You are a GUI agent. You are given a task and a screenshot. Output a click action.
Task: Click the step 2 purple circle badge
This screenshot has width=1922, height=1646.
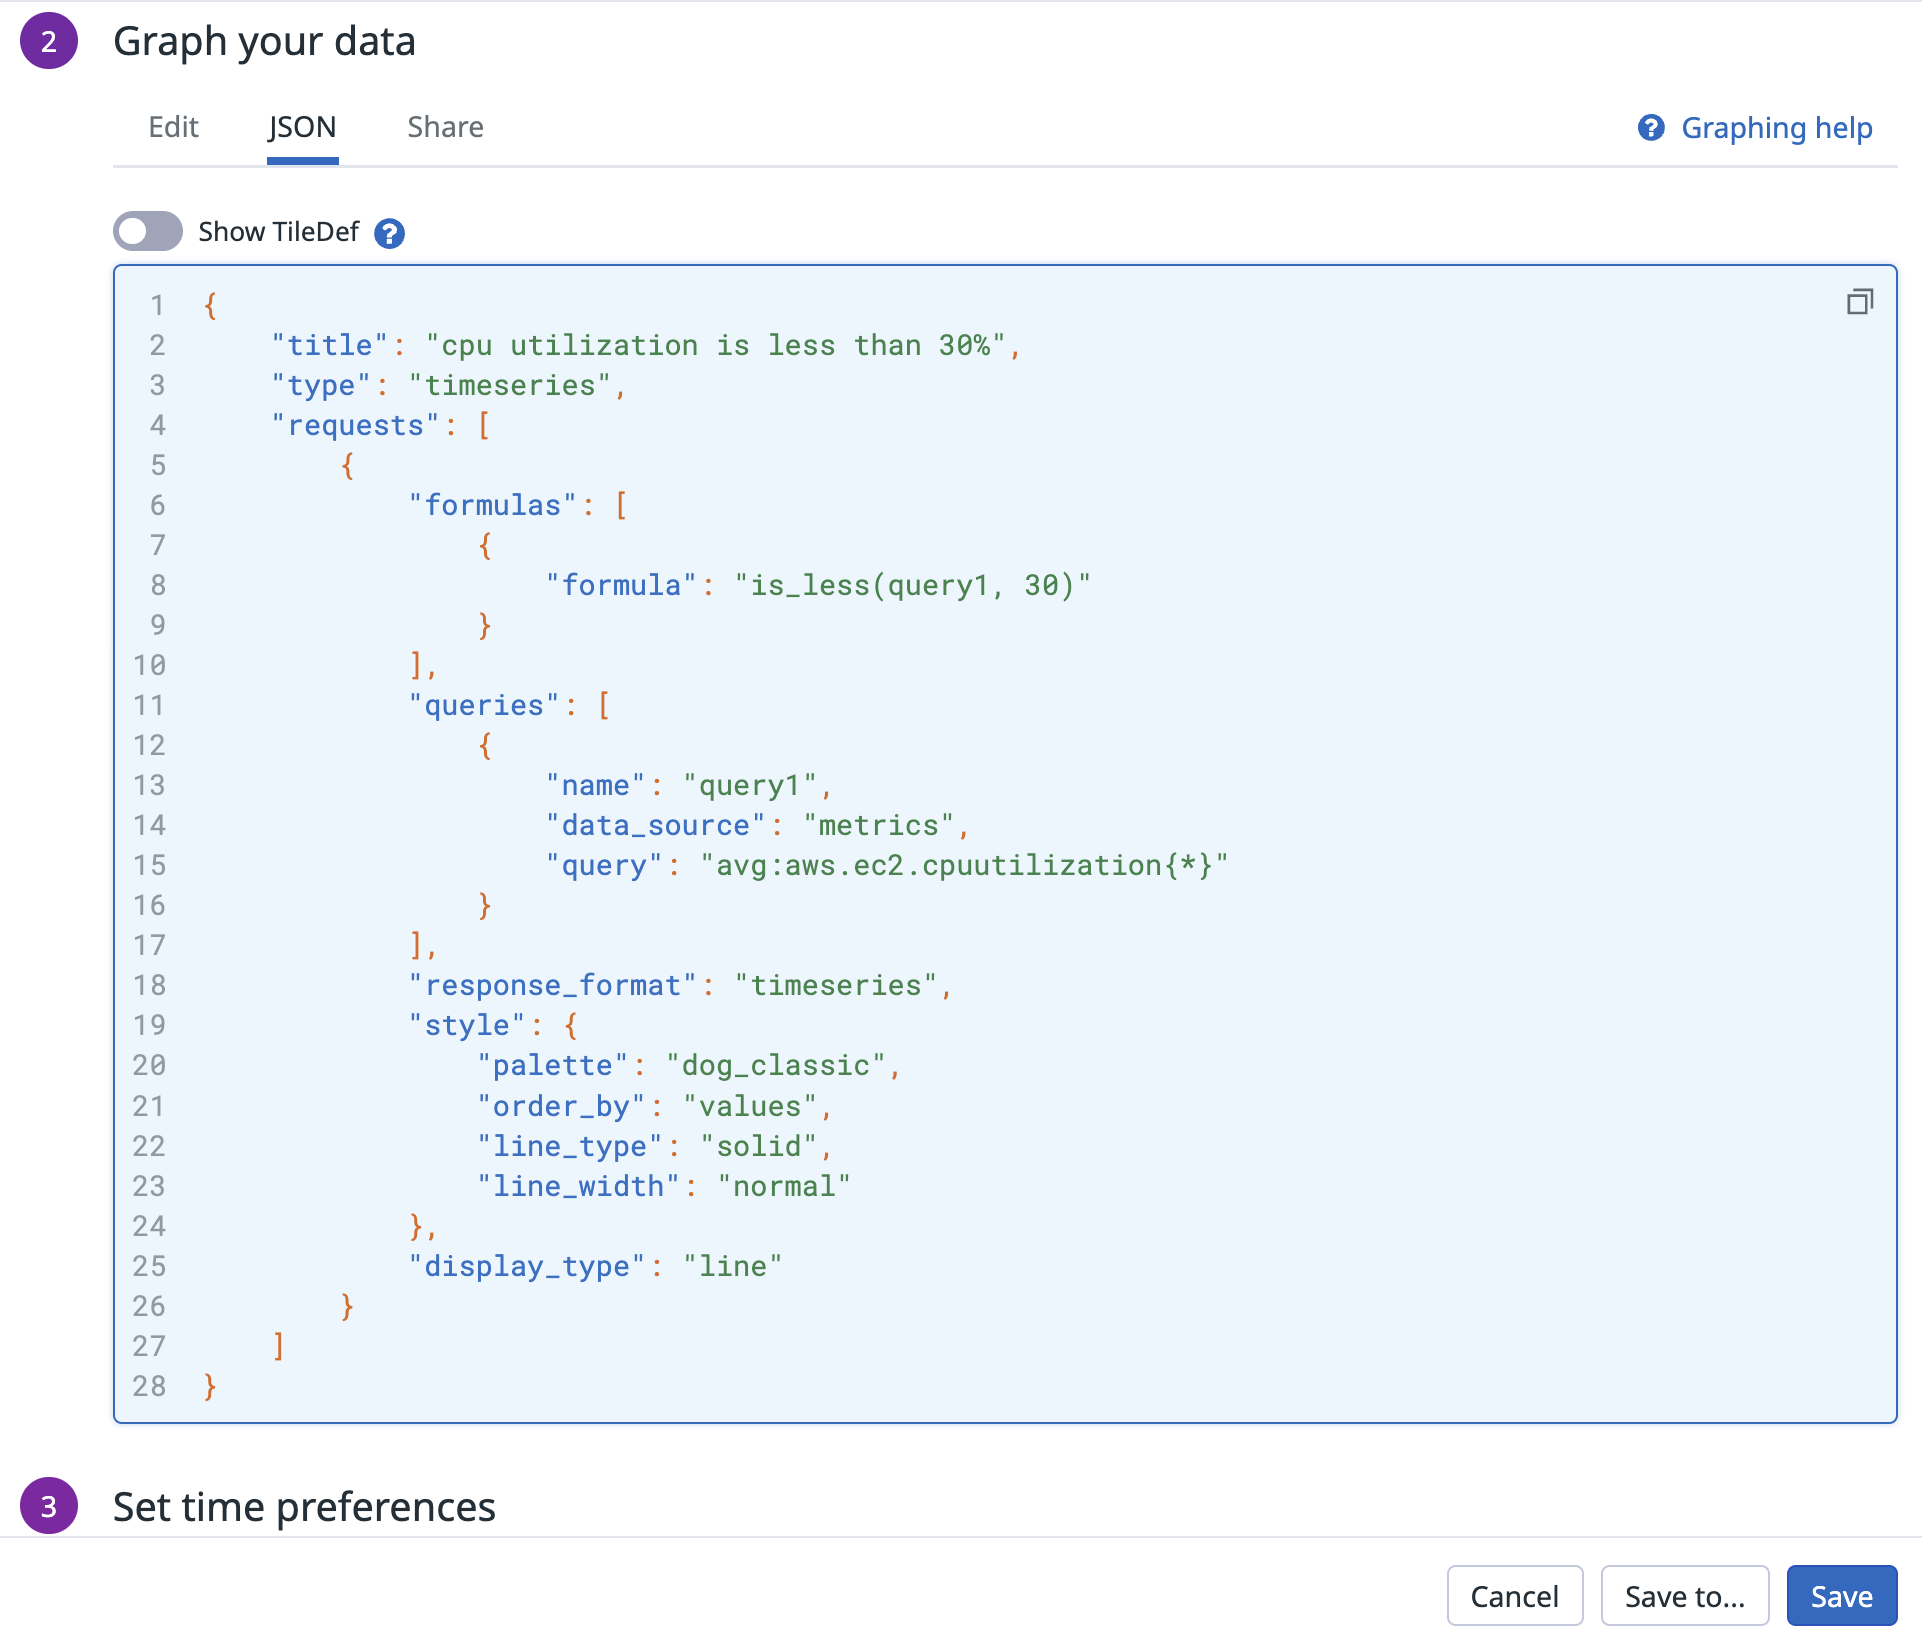pos(49,41)
